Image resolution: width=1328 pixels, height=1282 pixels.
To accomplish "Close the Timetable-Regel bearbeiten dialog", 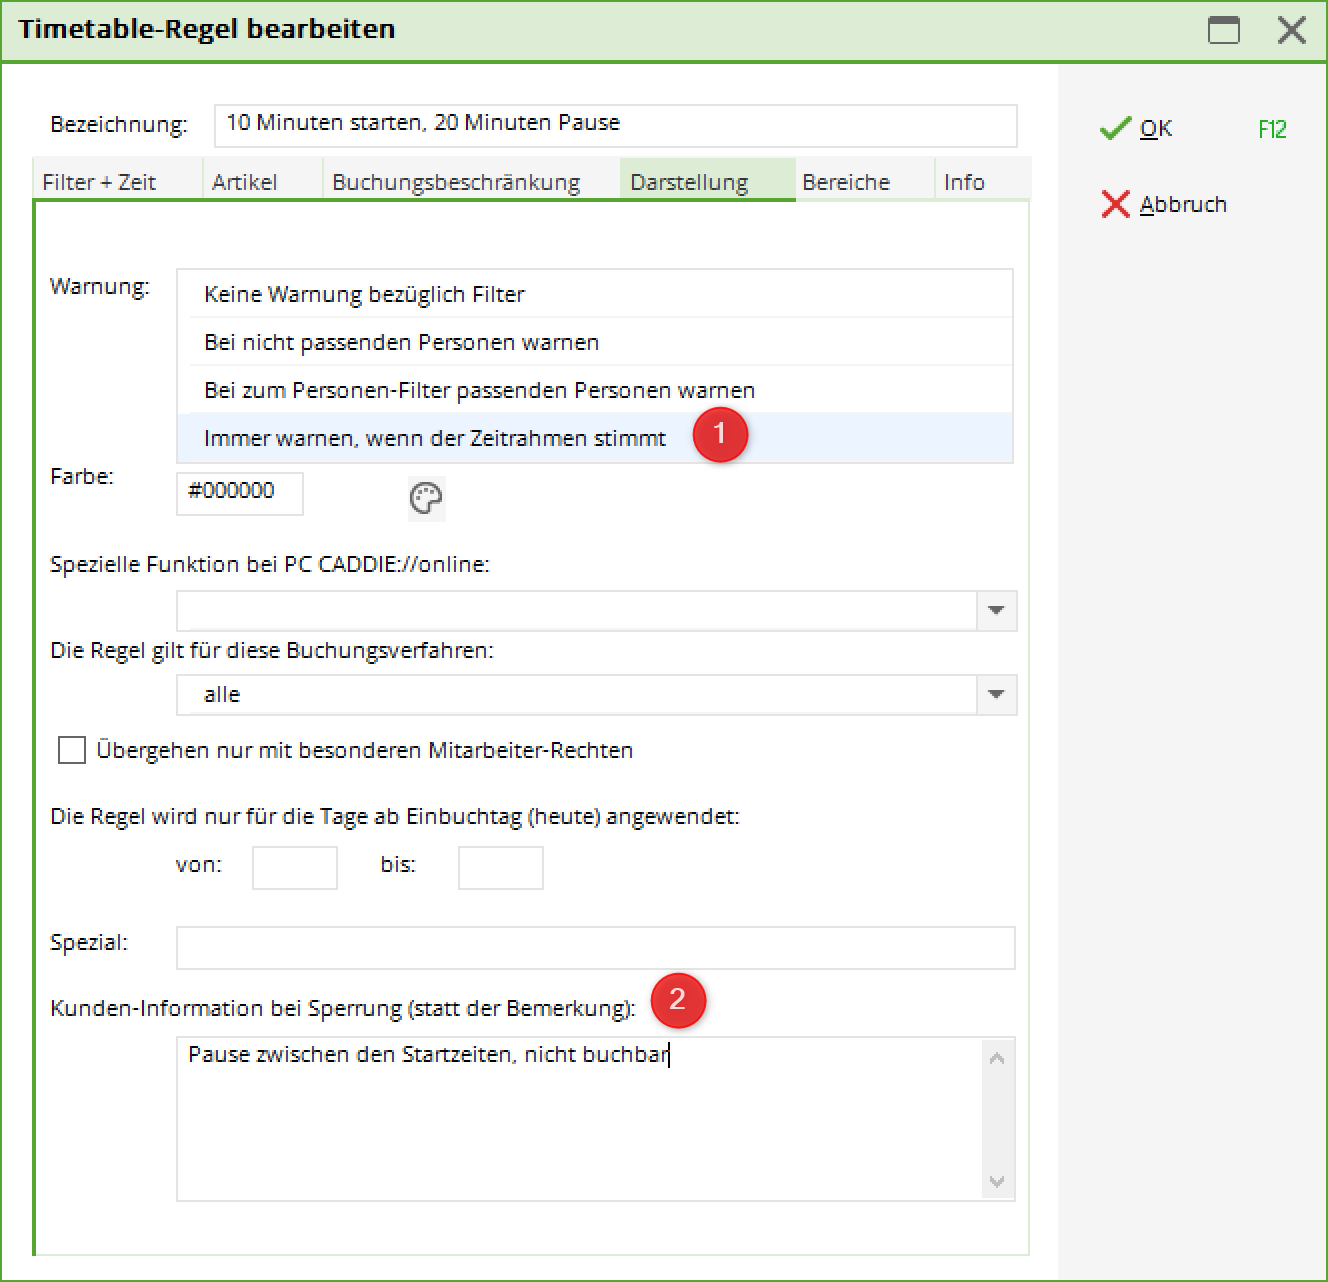I will pyautogui.click(x=1291, y=30).
